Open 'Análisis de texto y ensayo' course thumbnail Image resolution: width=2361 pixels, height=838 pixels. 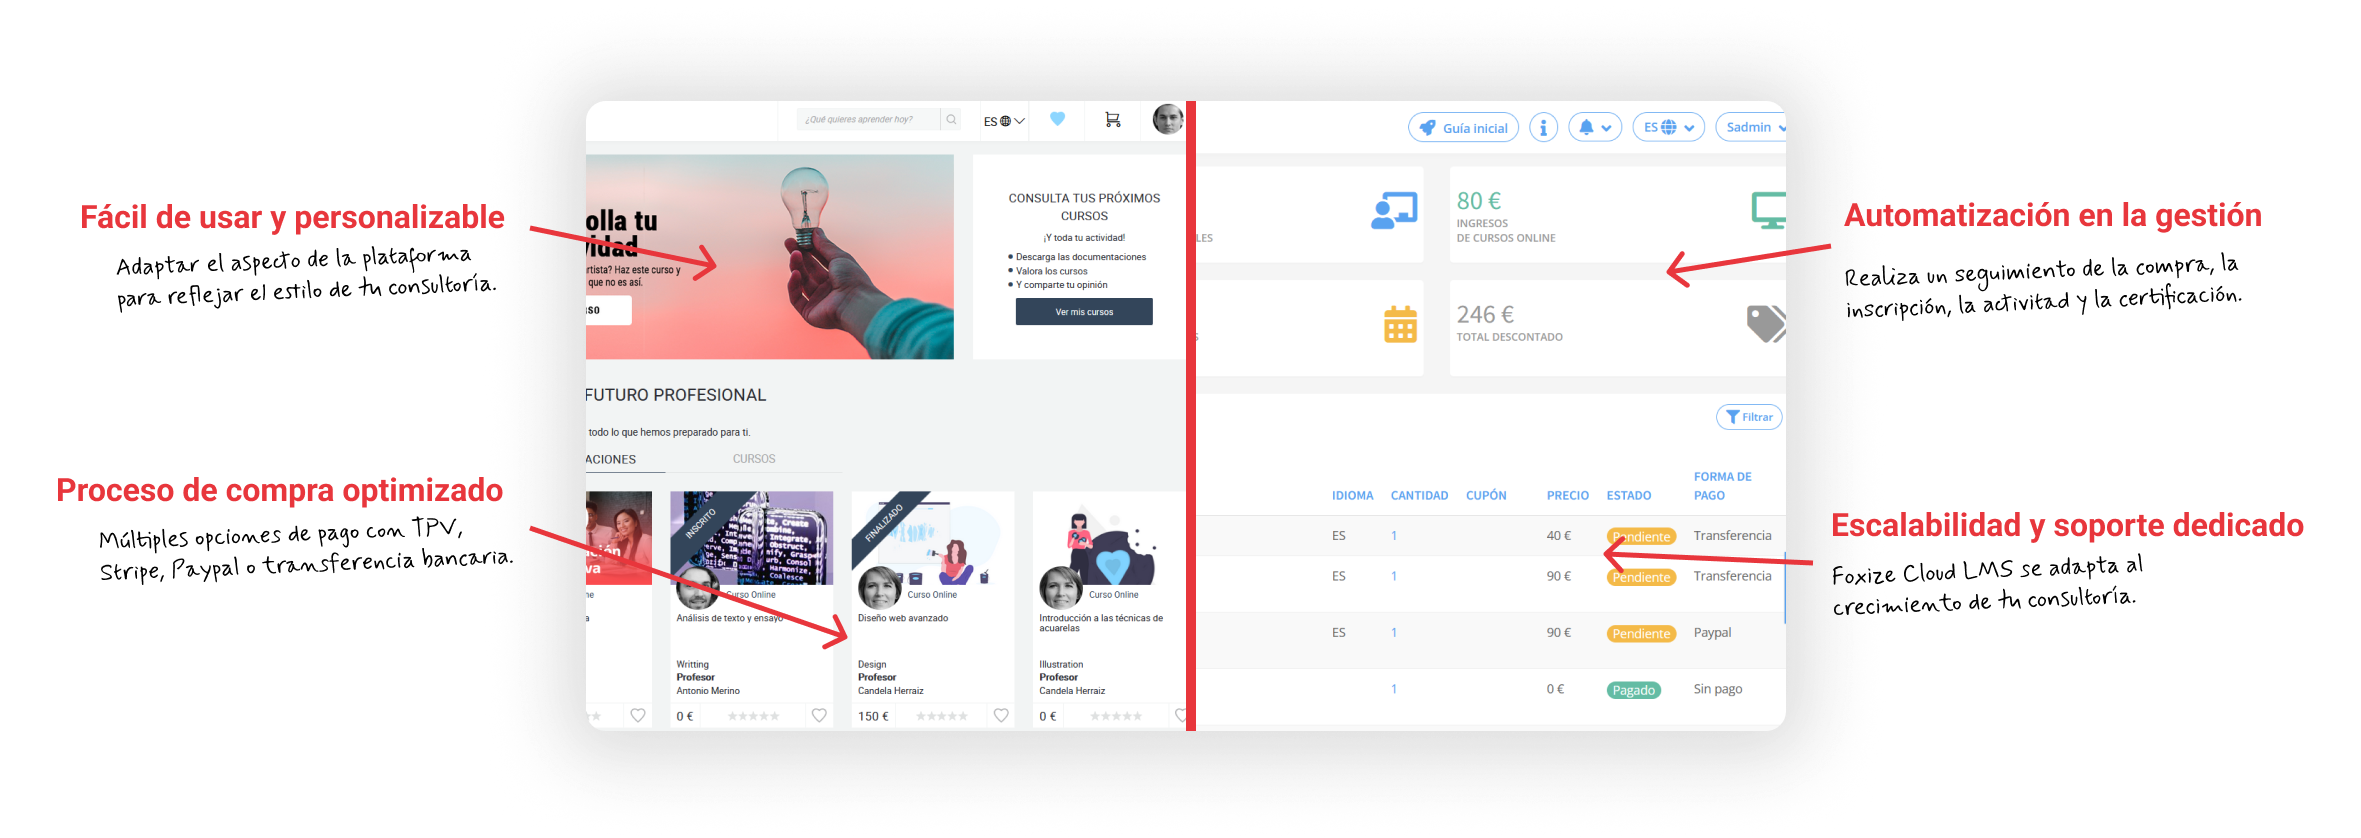click(751, 537)
